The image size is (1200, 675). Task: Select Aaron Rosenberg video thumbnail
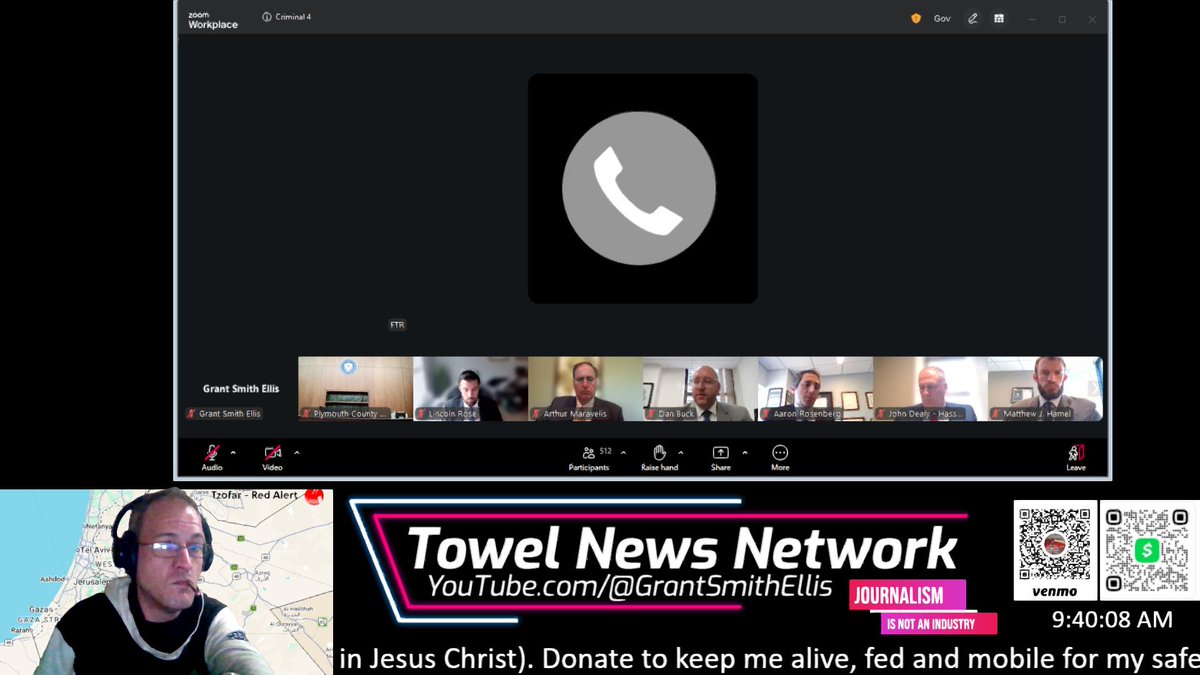pyautogui.click(x=815, y=388)
